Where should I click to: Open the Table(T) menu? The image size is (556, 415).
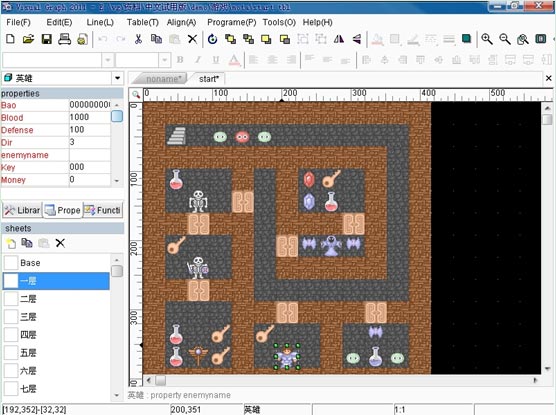pyautogui.click(x=143, y=22)
